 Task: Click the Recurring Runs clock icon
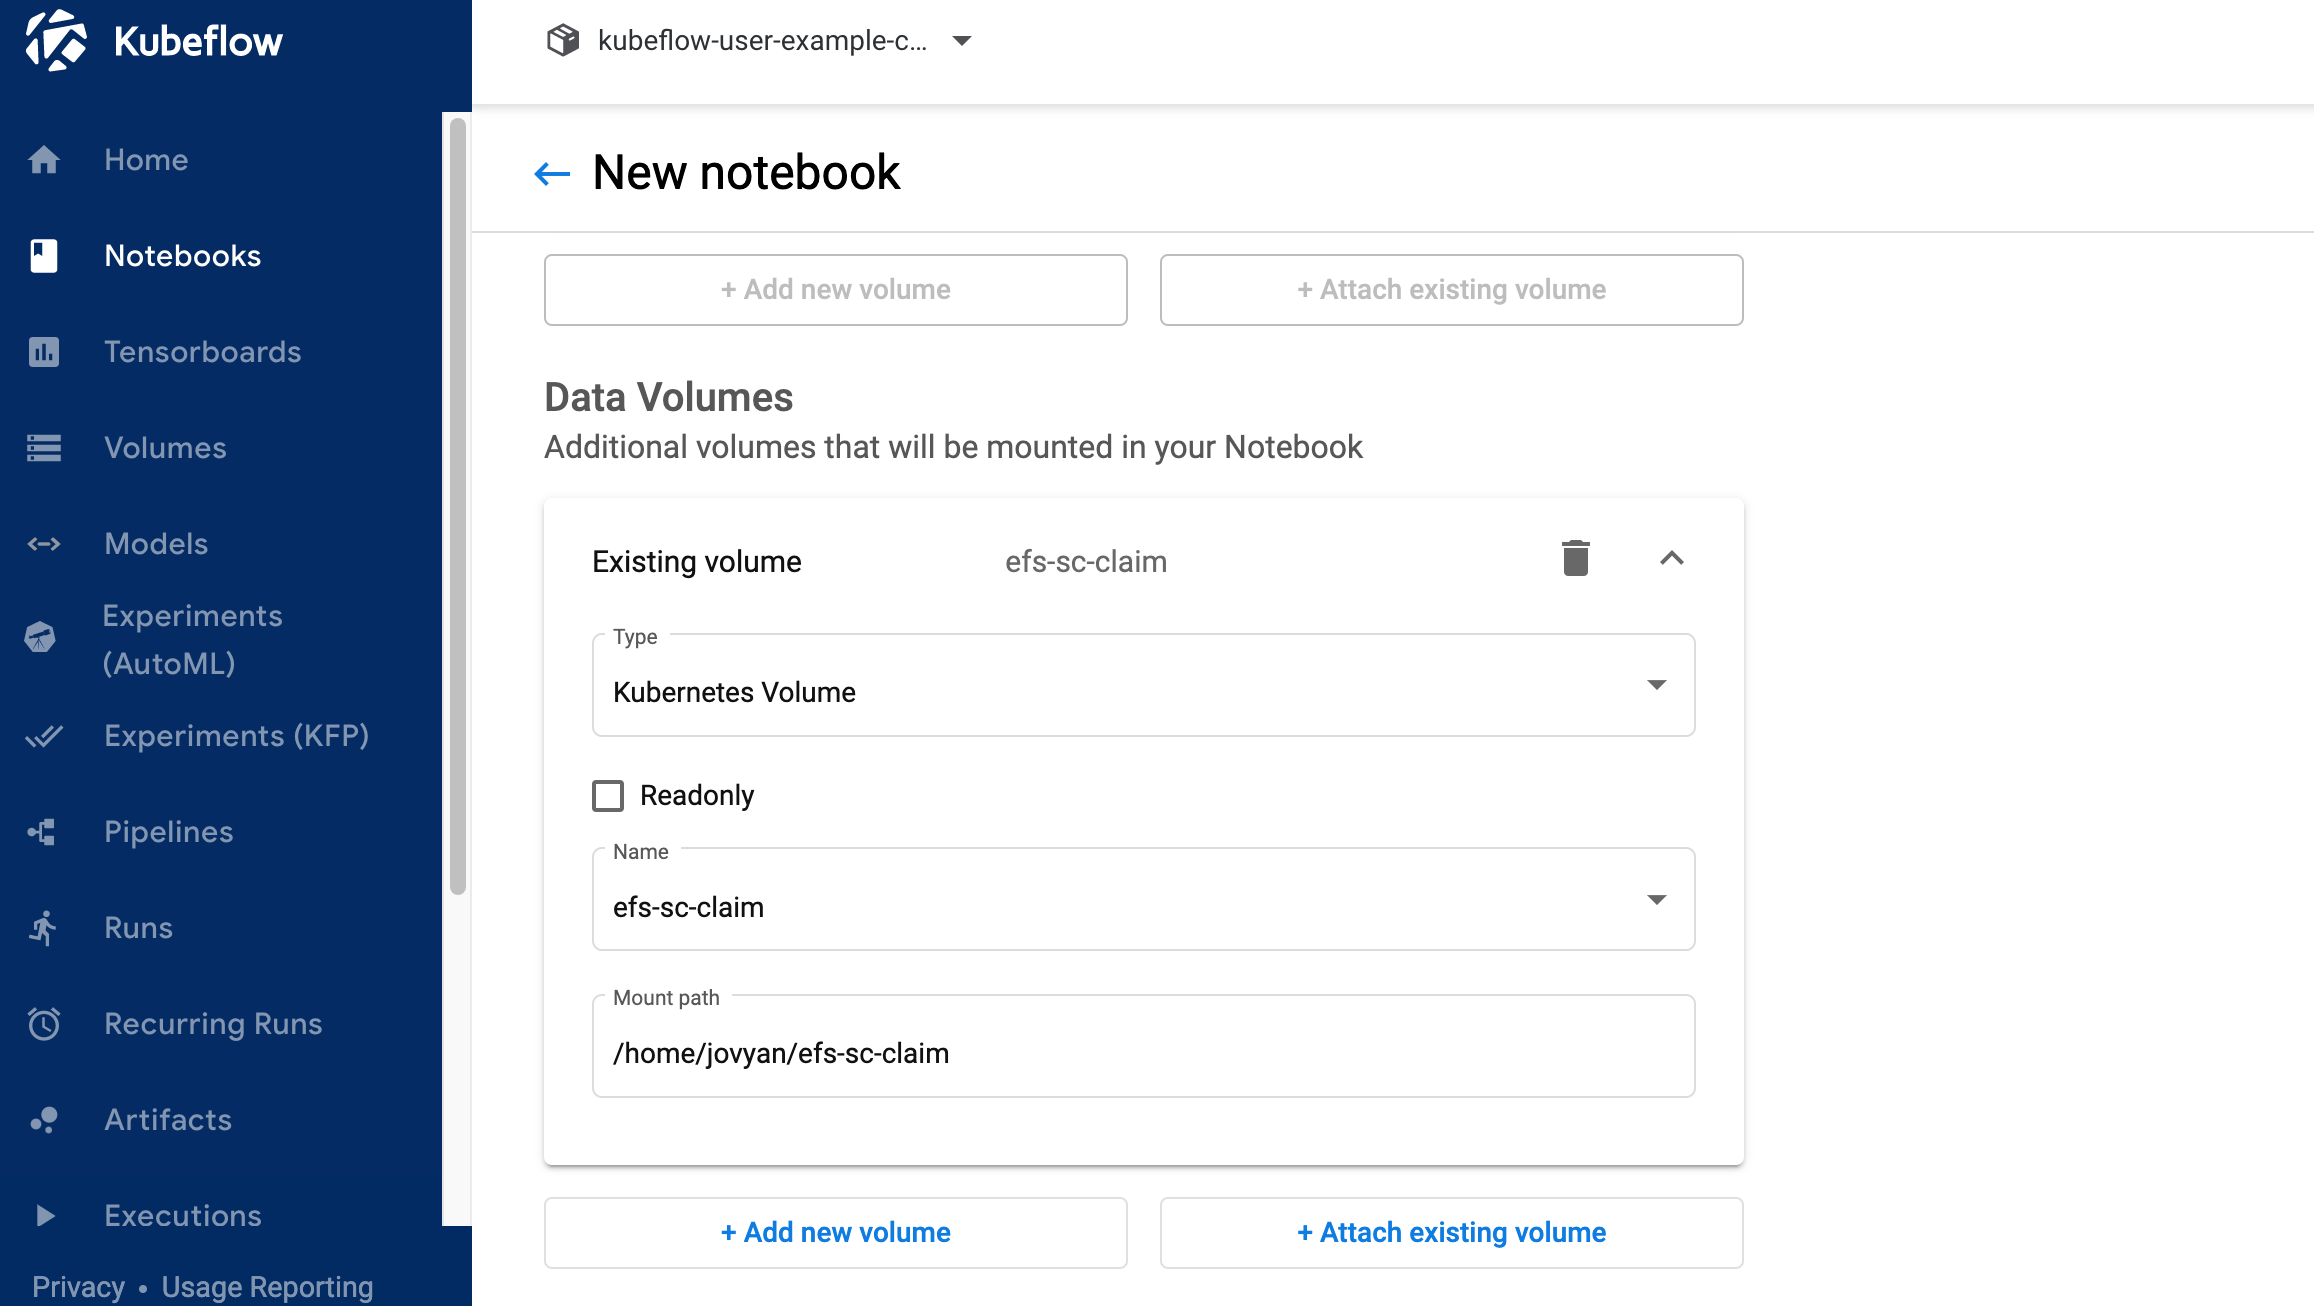point(44,1024)
